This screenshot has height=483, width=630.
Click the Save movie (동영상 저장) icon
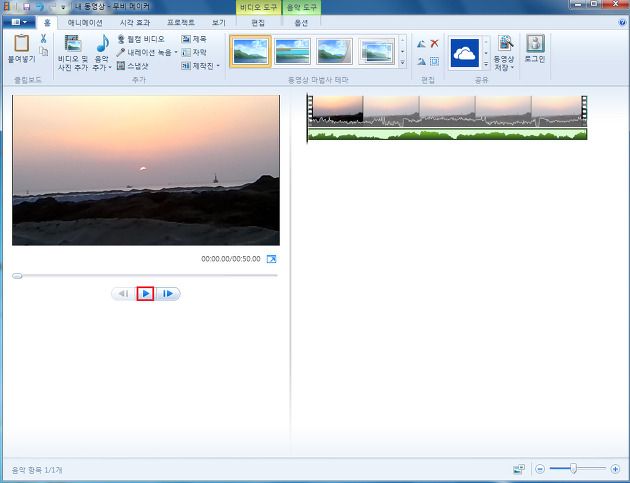(505, 43)
